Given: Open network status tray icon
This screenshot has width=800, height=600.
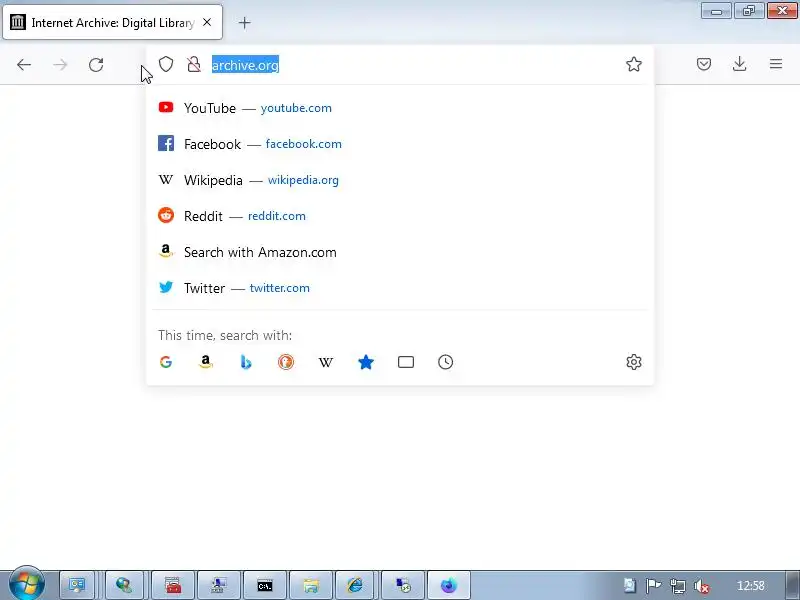Looking at the screenshot, I should [678, 586].
